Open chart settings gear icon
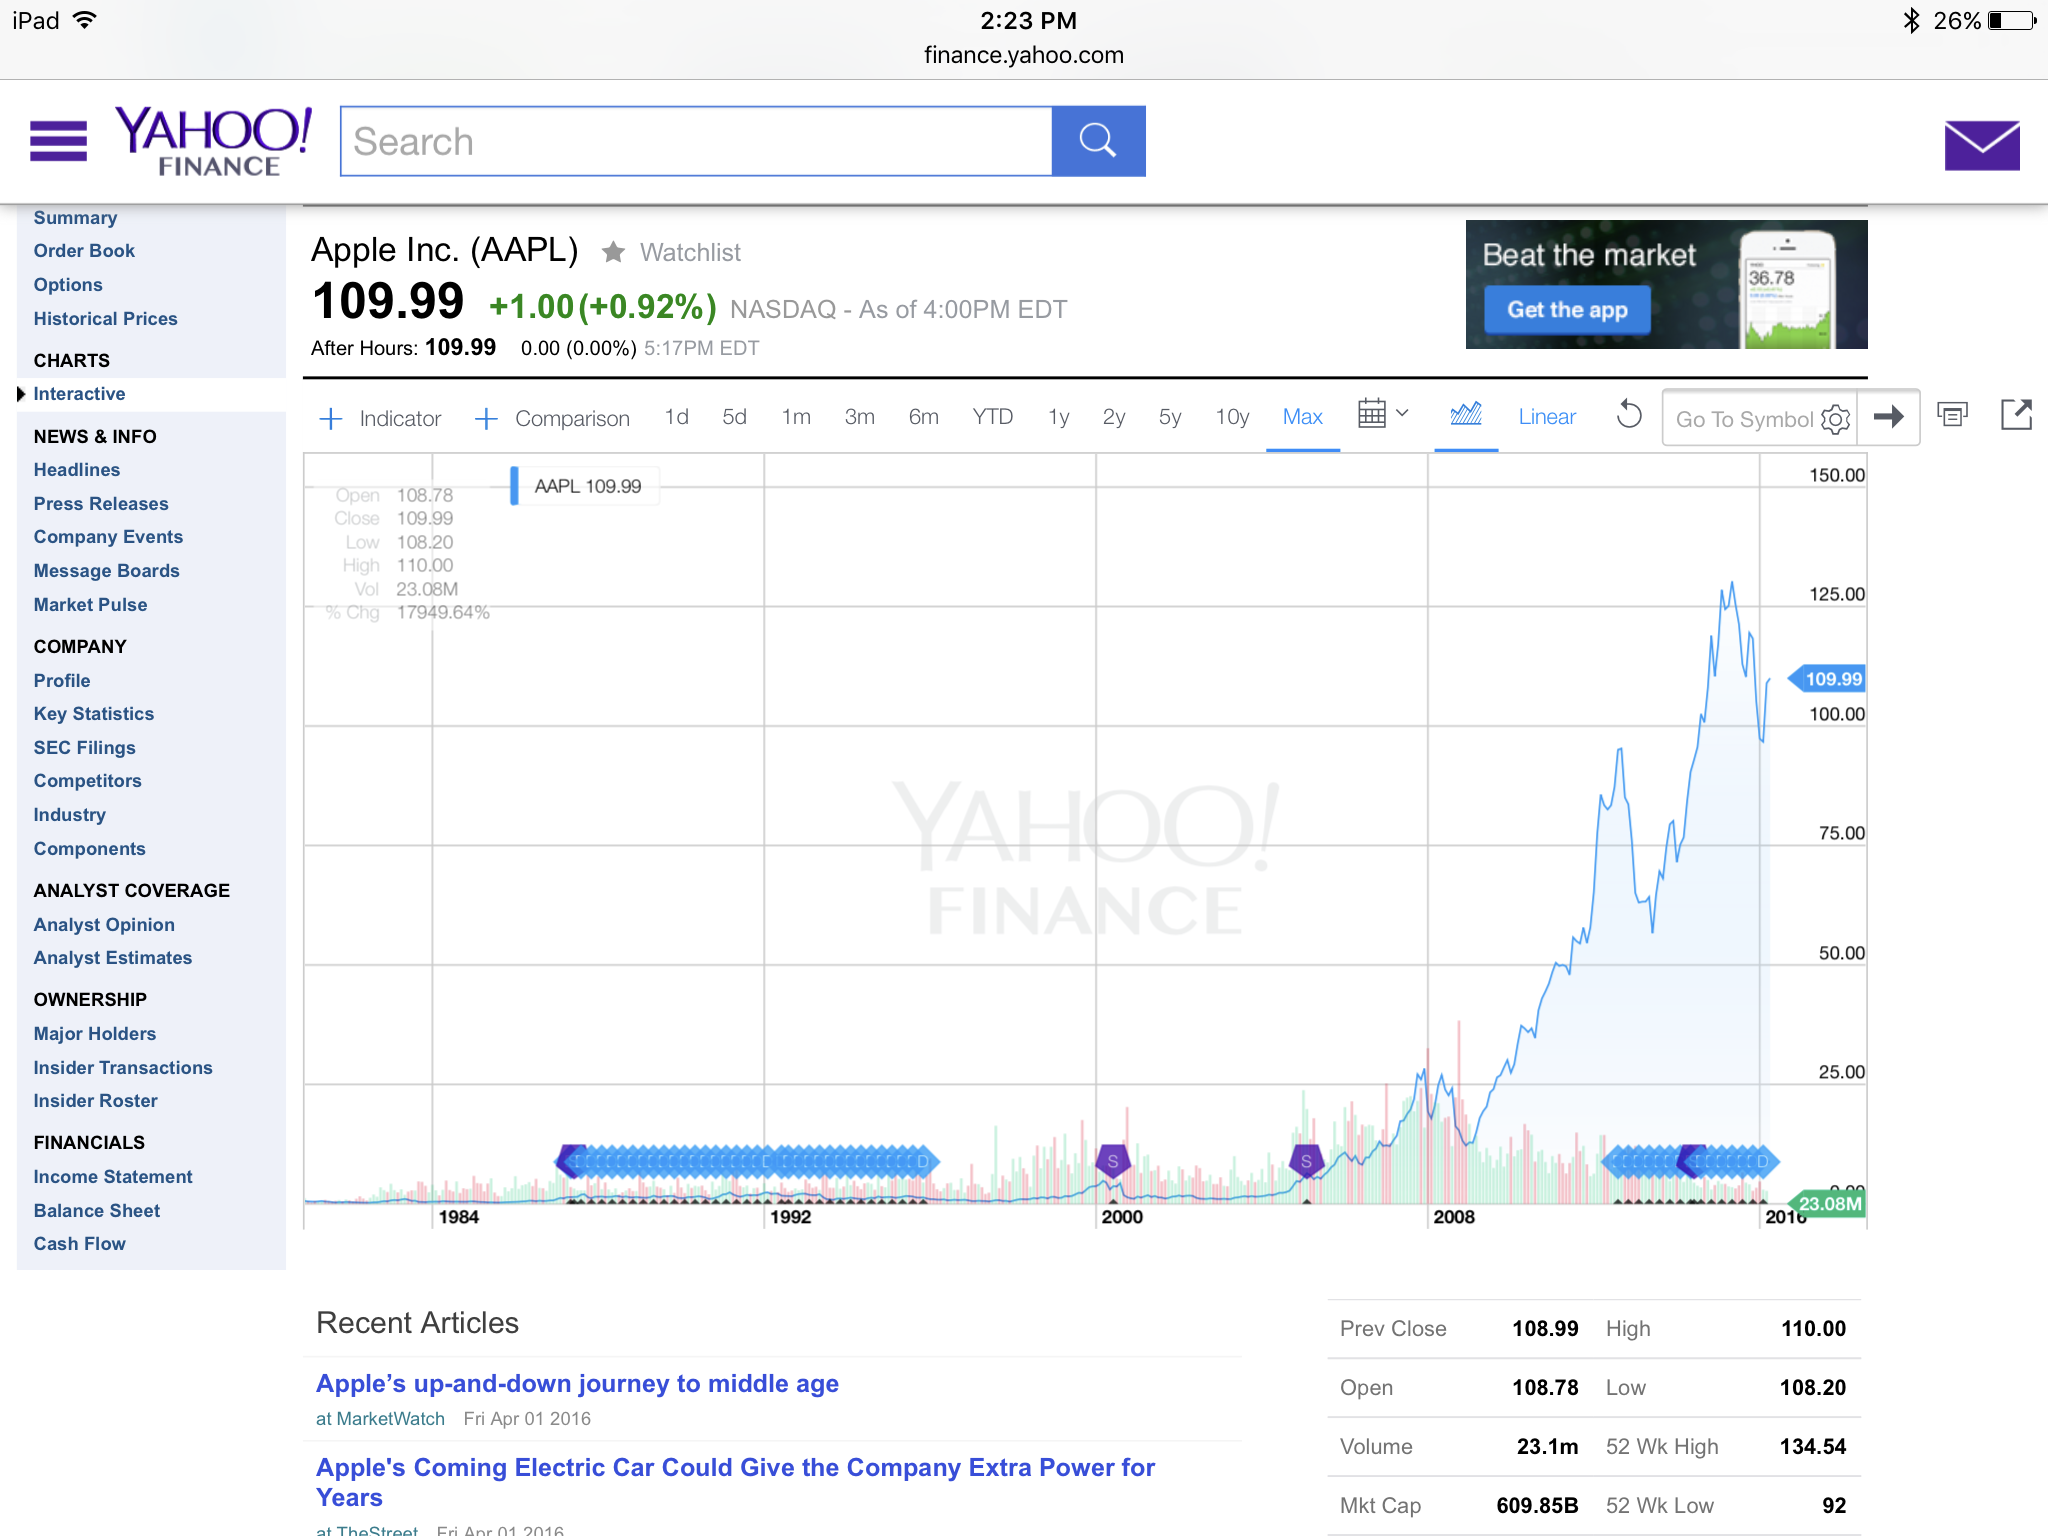The width and height of the screenshot is (2048, 1536). tap(1836, 419)
